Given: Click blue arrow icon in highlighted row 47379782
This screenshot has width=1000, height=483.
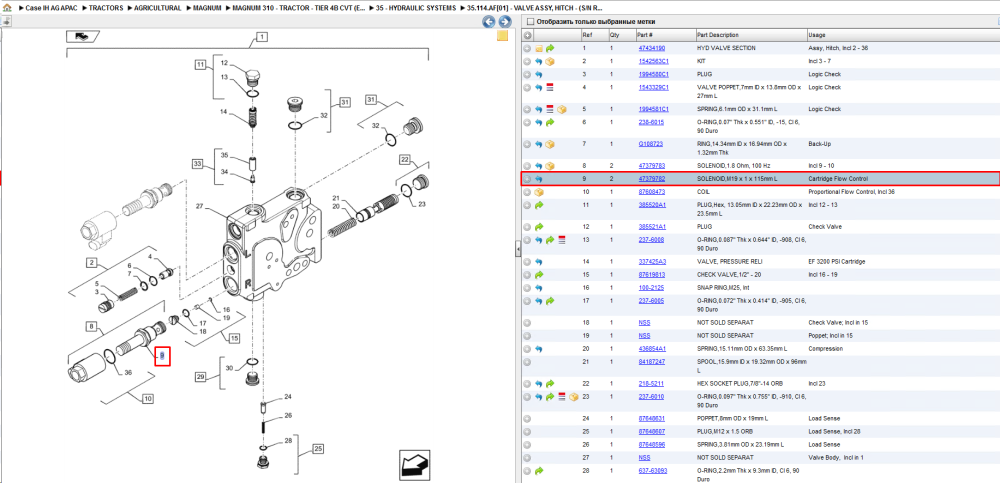Looking at the screenshot, I should pos(539,179).
